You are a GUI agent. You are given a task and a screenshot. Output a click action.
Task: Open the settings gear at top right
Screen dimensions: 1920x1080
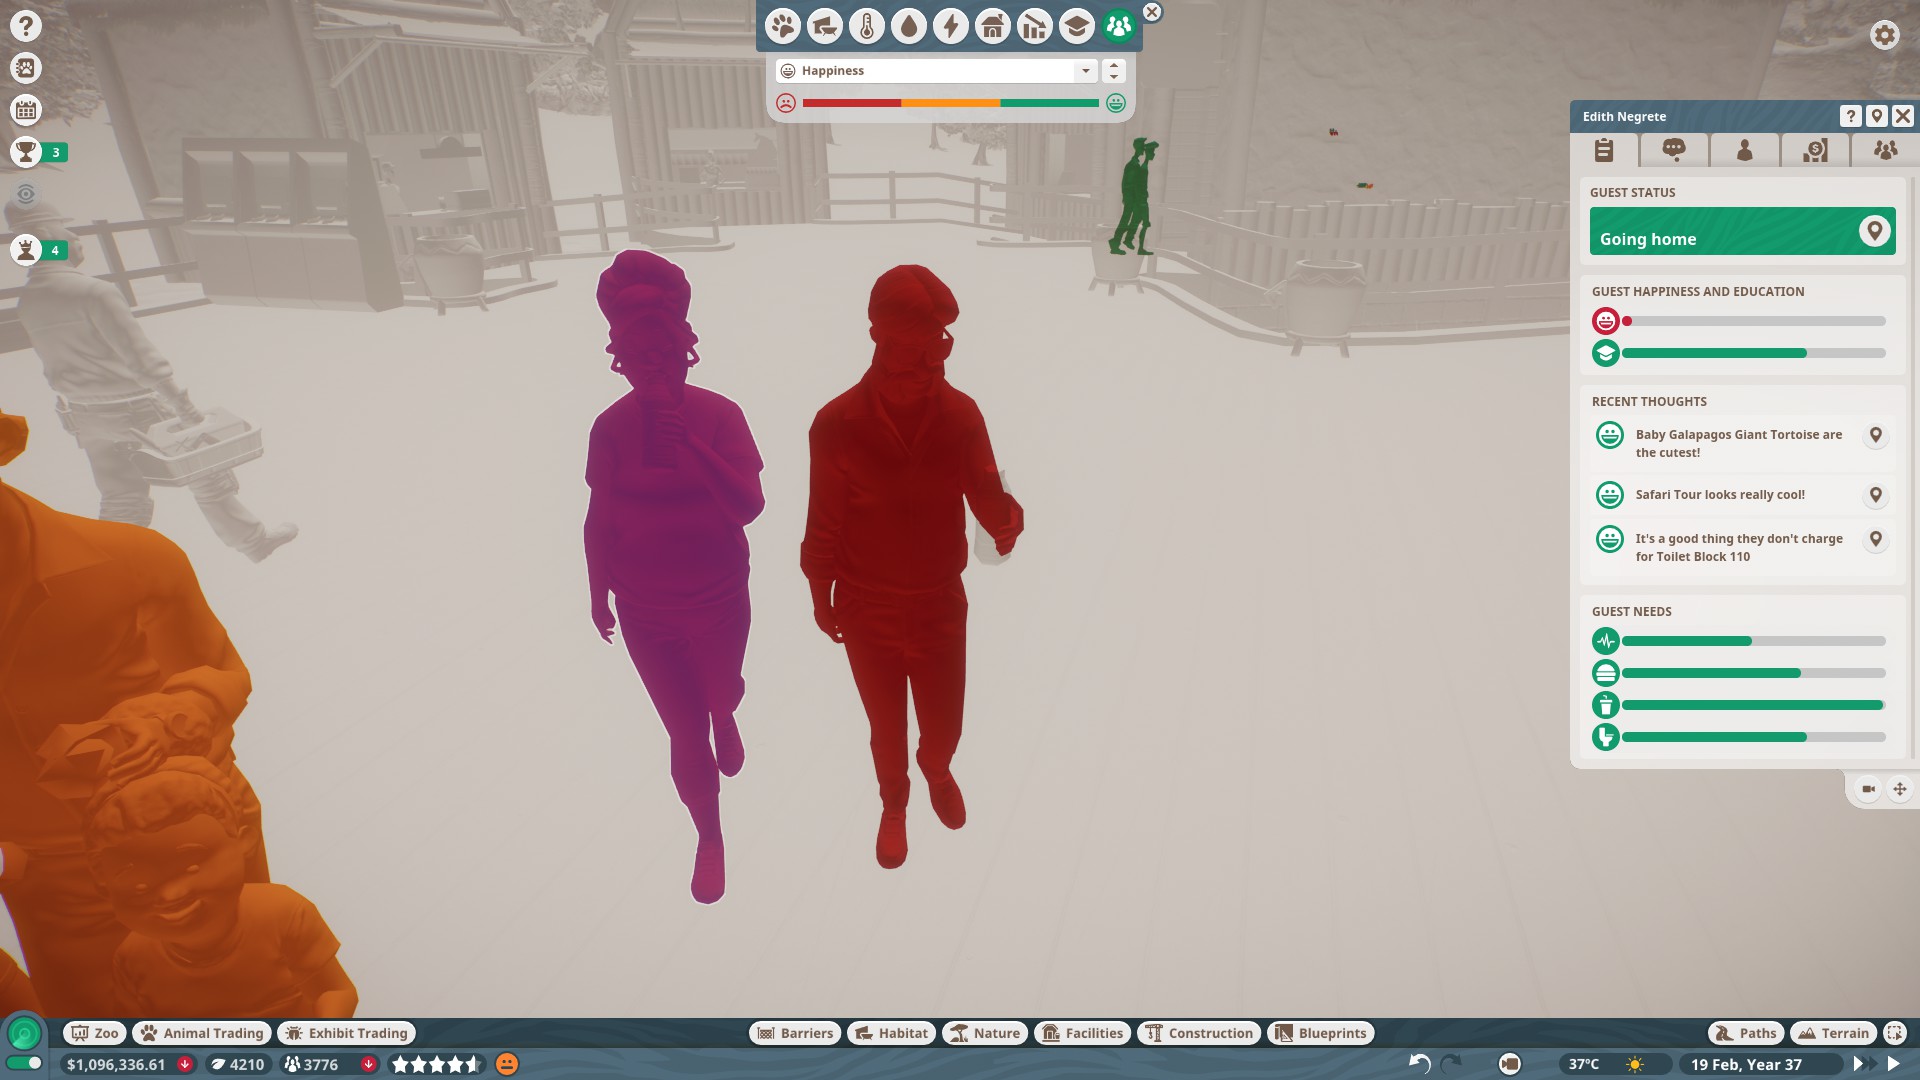pos(1884,35)
